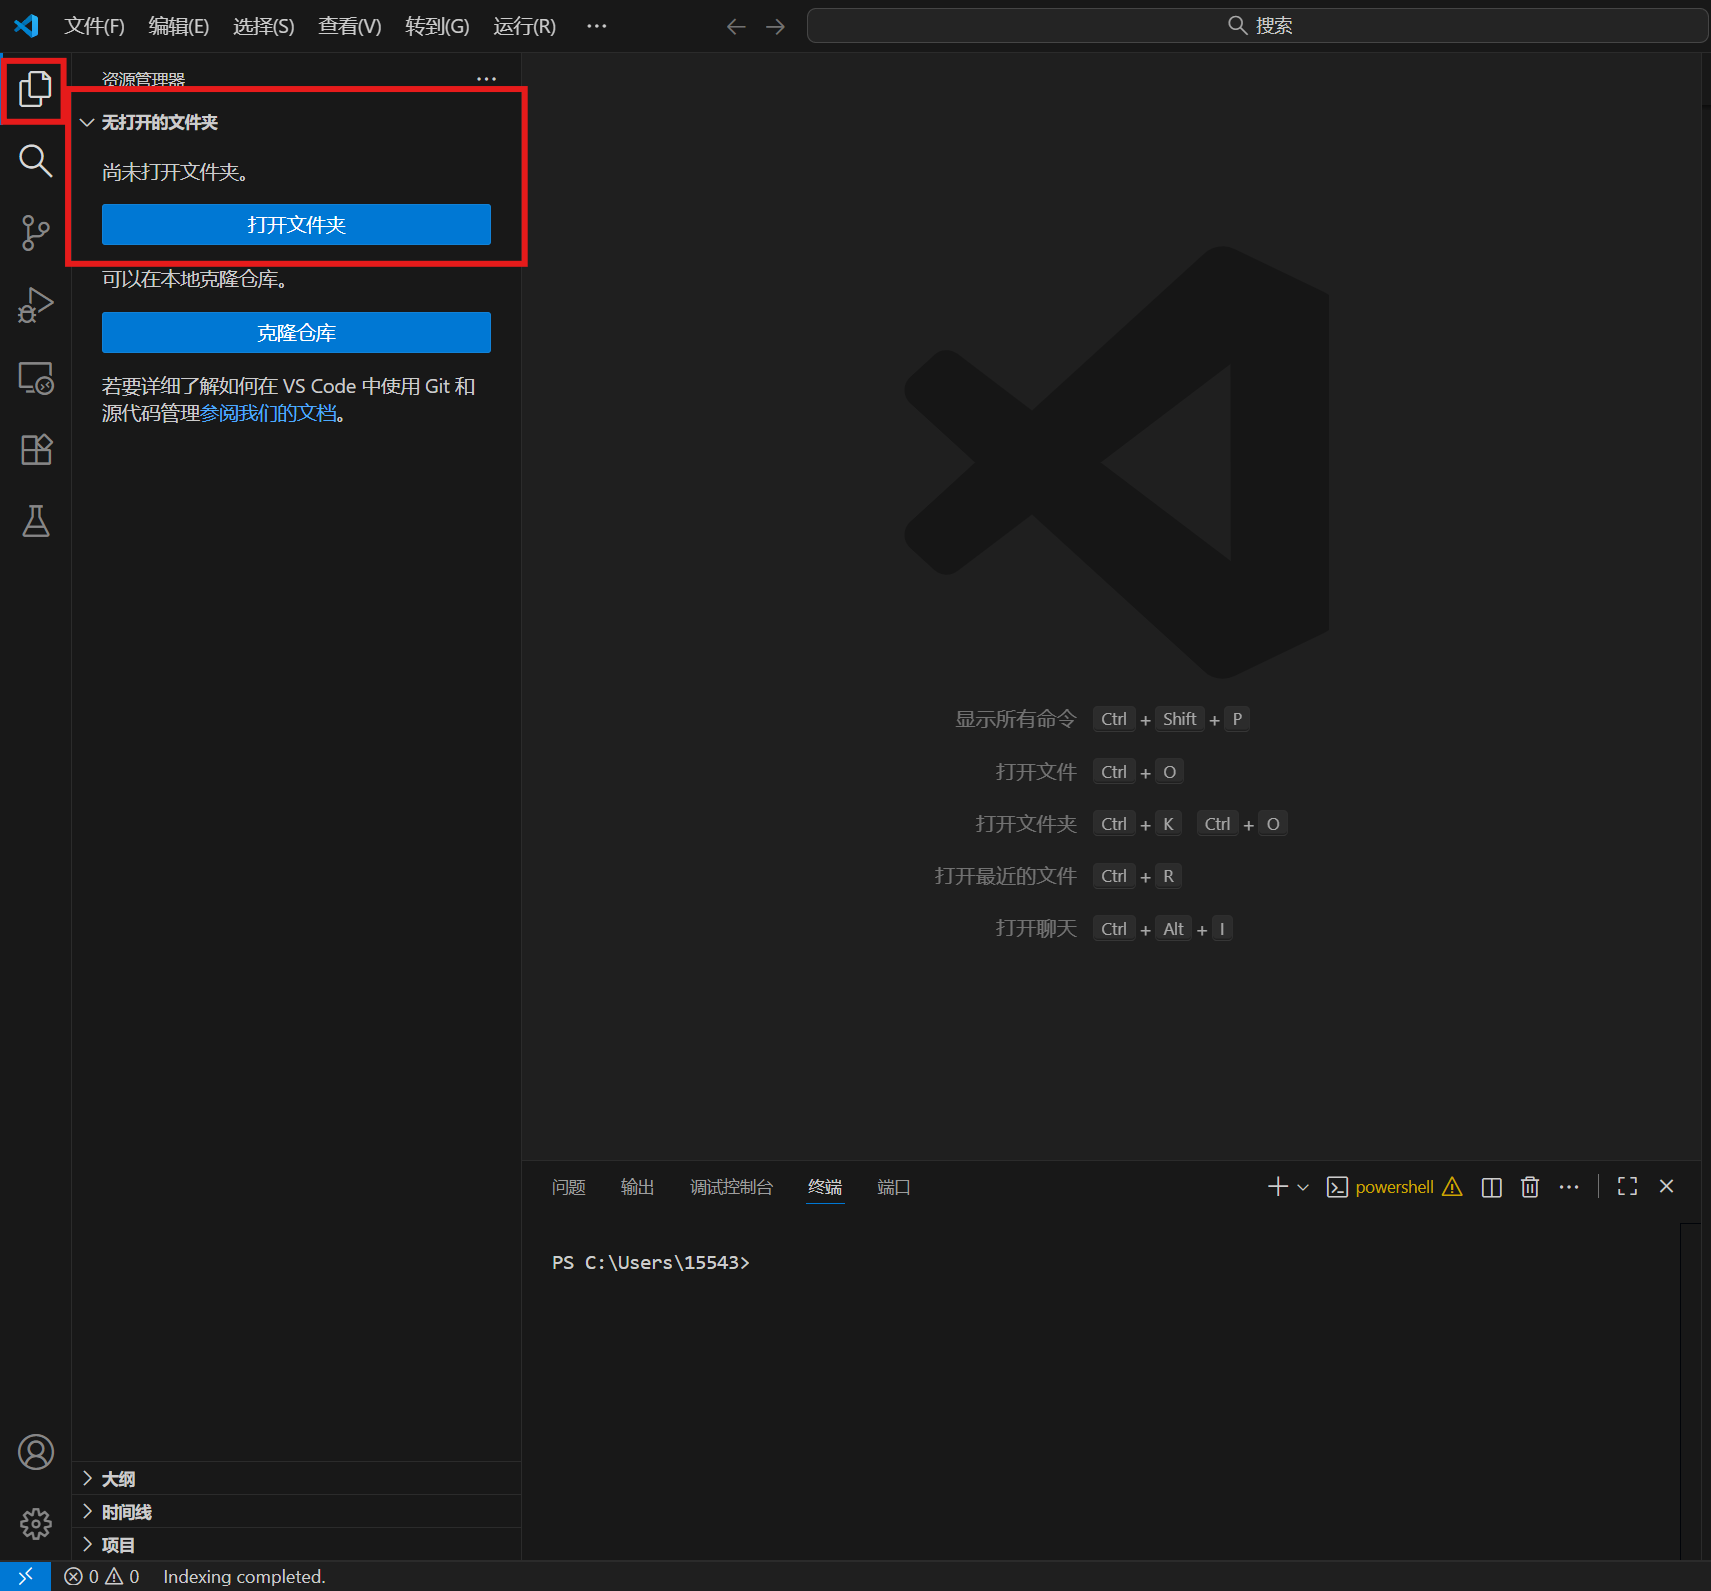
Task: Open the Source Control panel
Action: click(35, 232)
